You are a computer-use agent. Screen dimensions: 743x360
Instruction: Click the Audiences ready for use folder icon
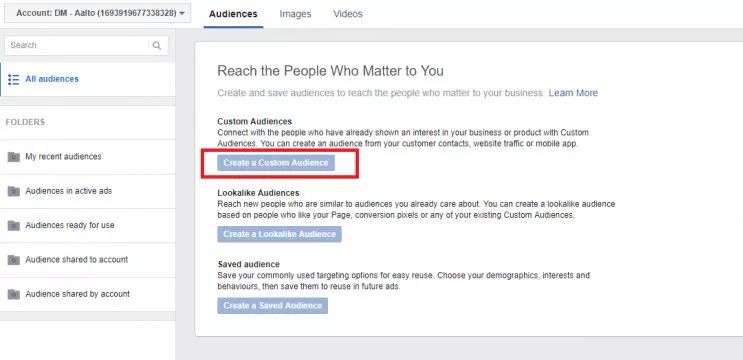[14, 225]
